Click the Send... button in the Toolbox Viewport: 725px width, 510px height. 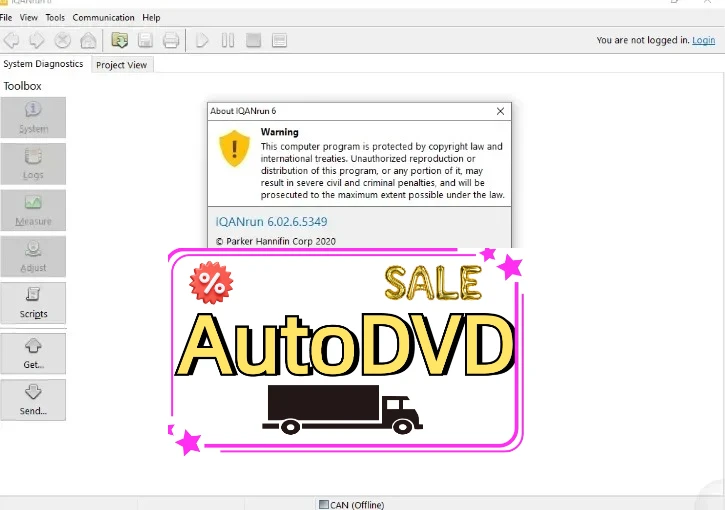33,400
